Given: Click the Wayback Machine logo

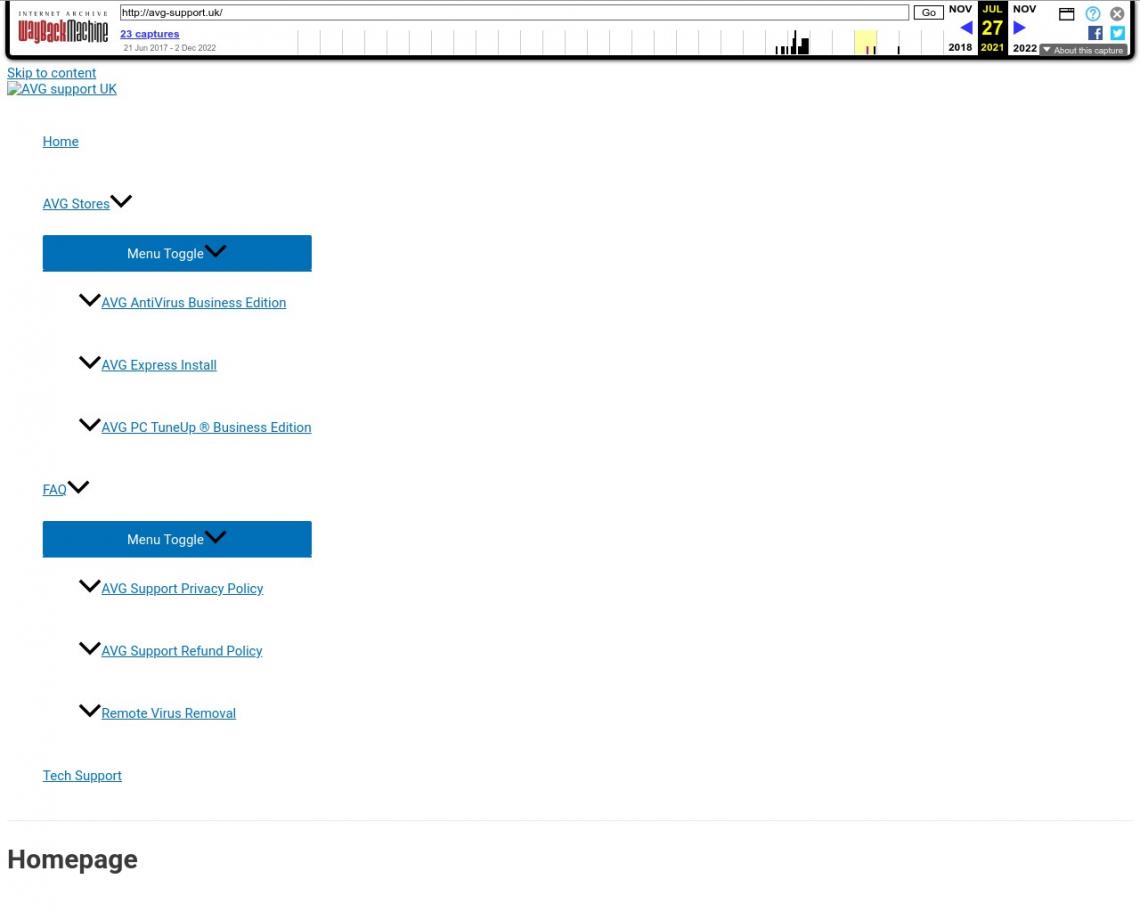Looking at the screenshot, I should pyautogui.click(x=63, y=31).
